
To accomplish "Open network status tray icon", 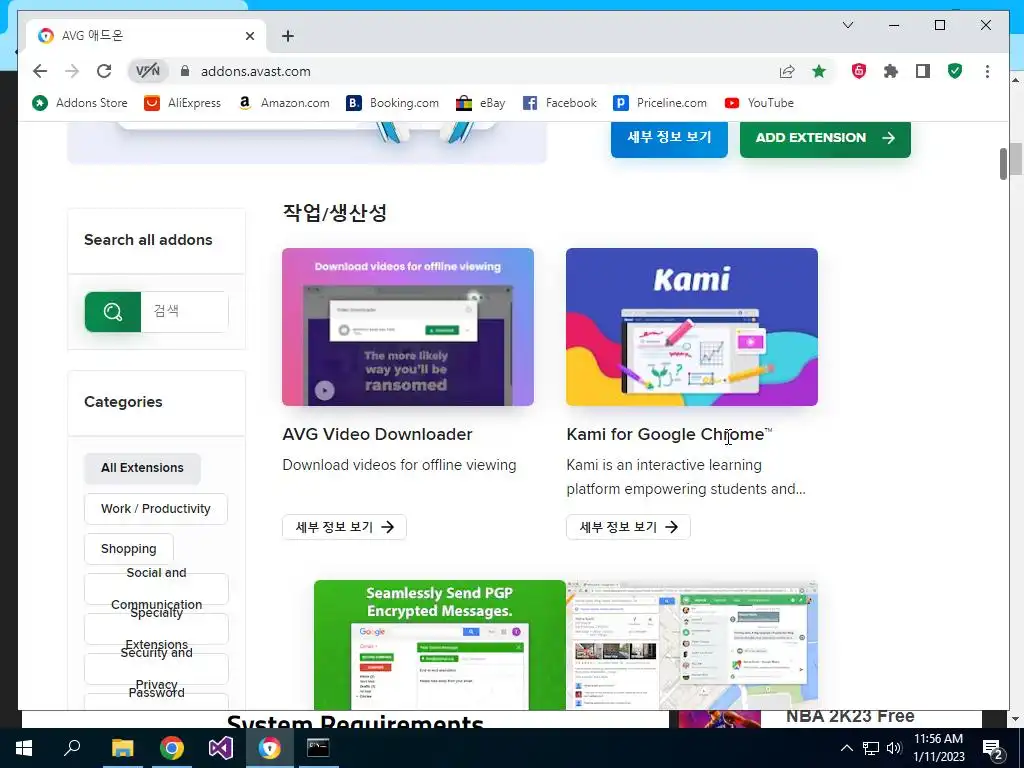I will (x=871, y=748).
